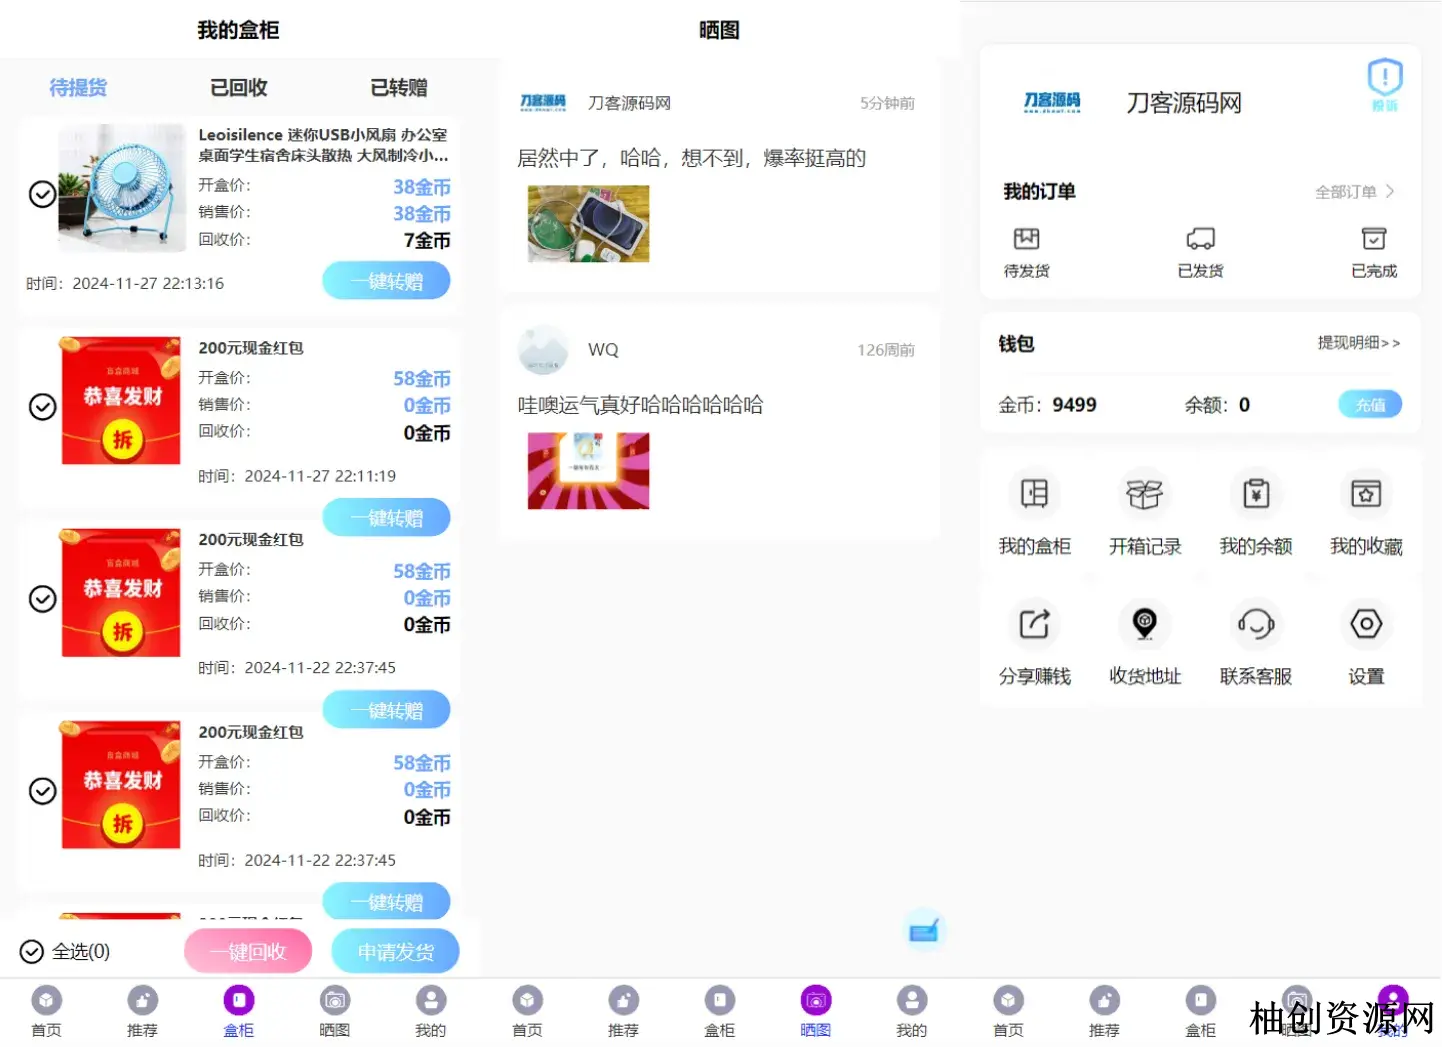Open 我的盒柜 icon in profile grid

(x=1034, y=494)
